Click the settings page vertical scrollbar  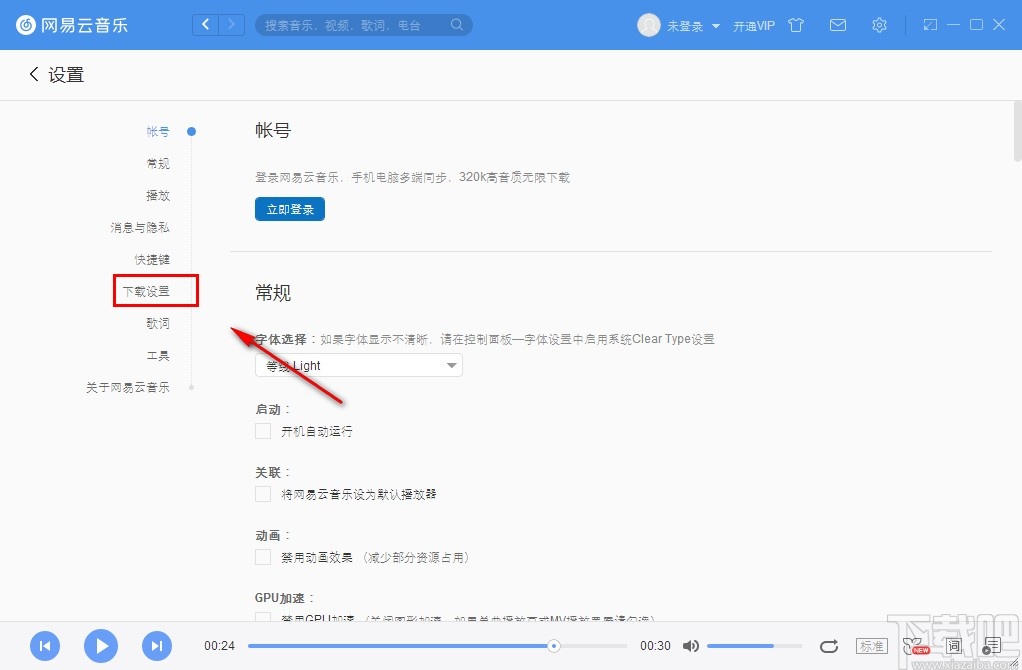point(1017,132)
